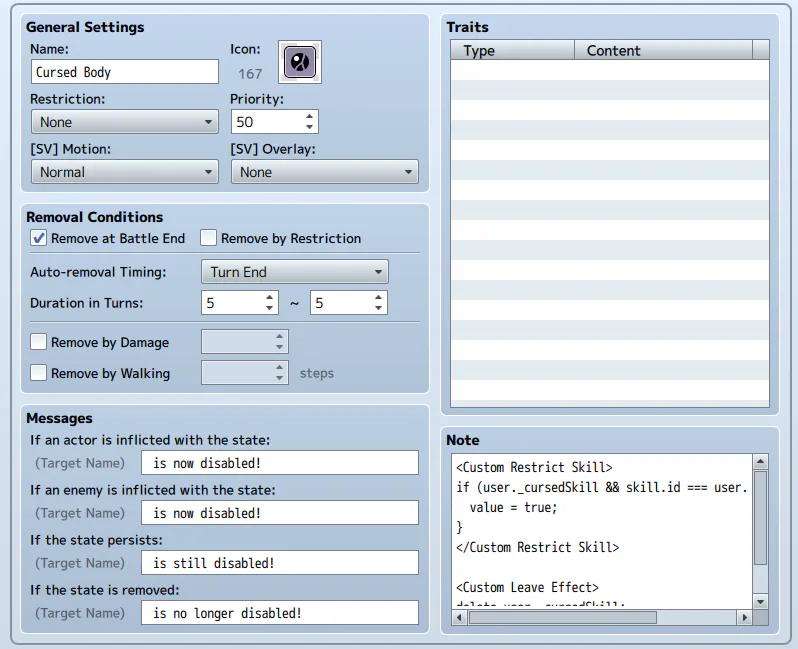Open the Restriction dropdown
Image resolution: width=798 pixels, height=649 pixels.
pos(124,122)
